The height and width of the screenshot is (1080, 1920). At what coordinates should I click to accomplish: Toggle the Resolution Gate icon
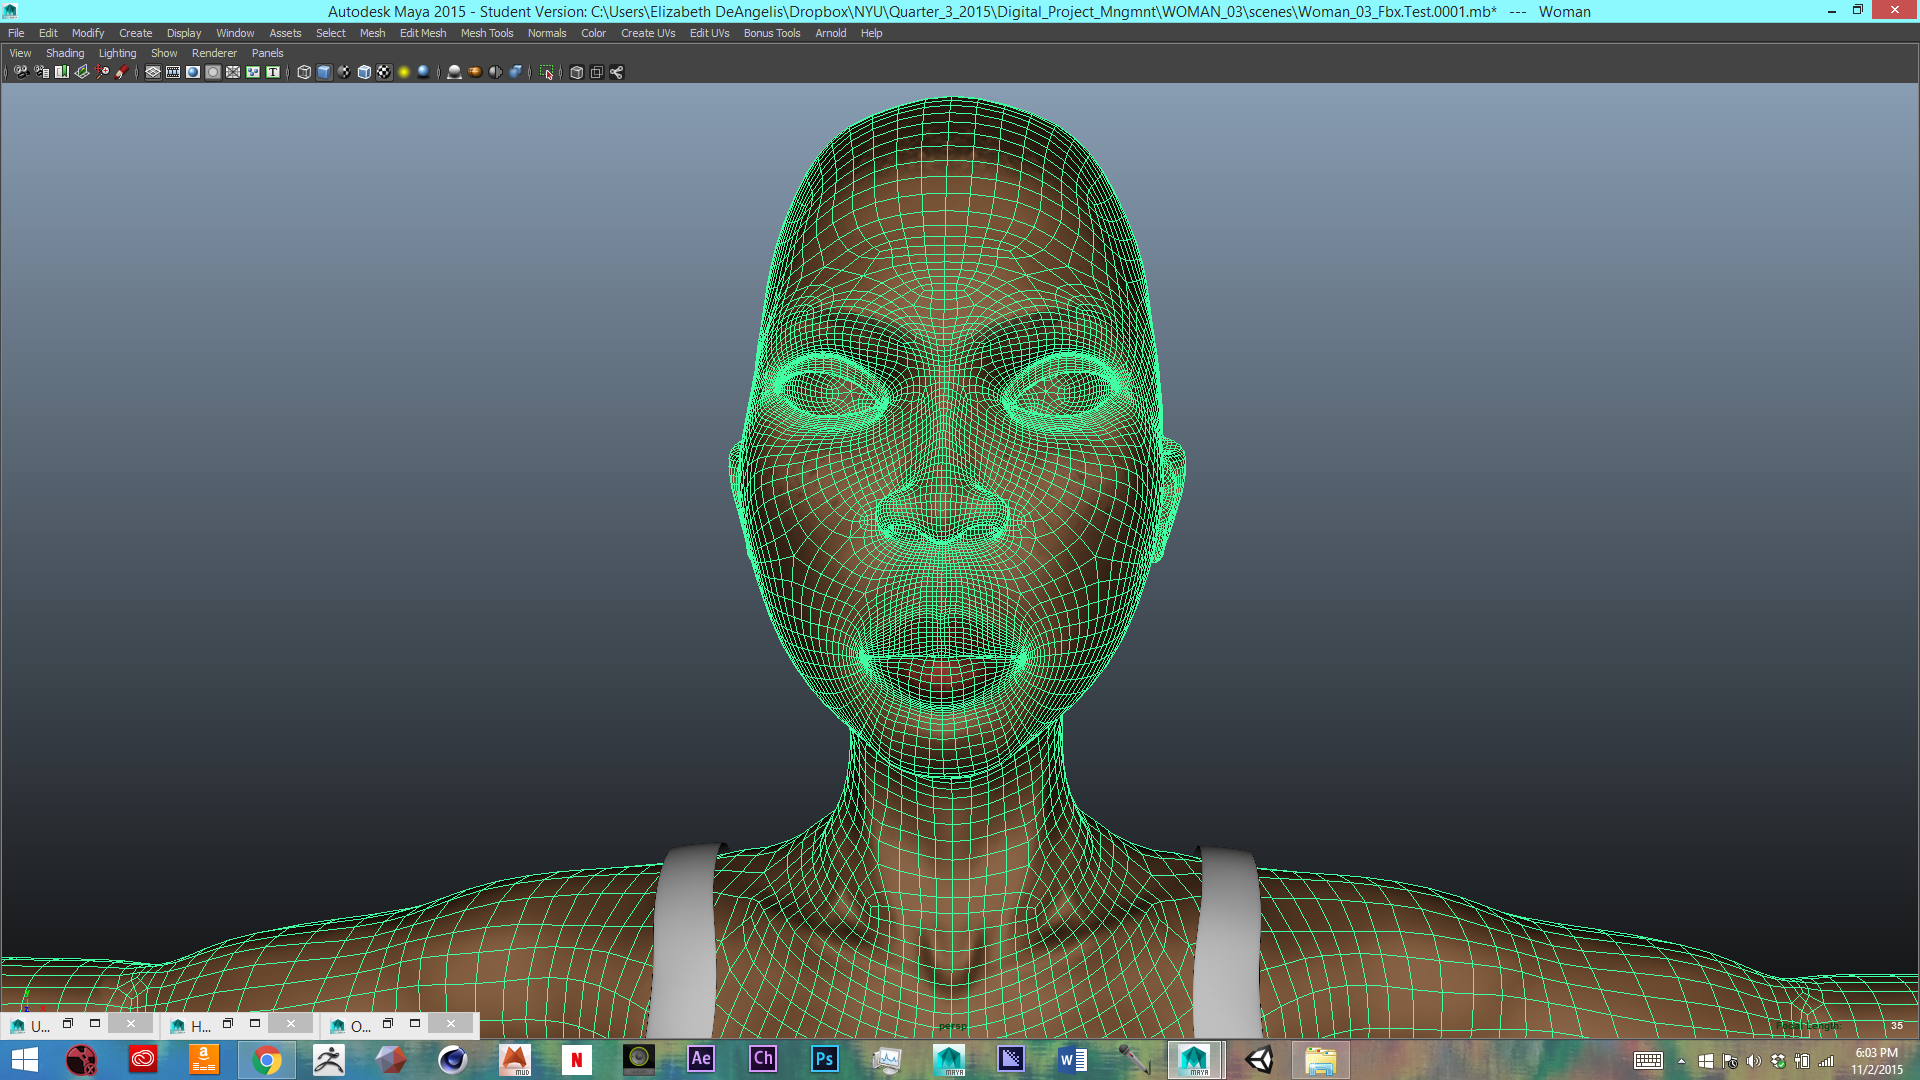pyautogui.click(x=193, y=72)
